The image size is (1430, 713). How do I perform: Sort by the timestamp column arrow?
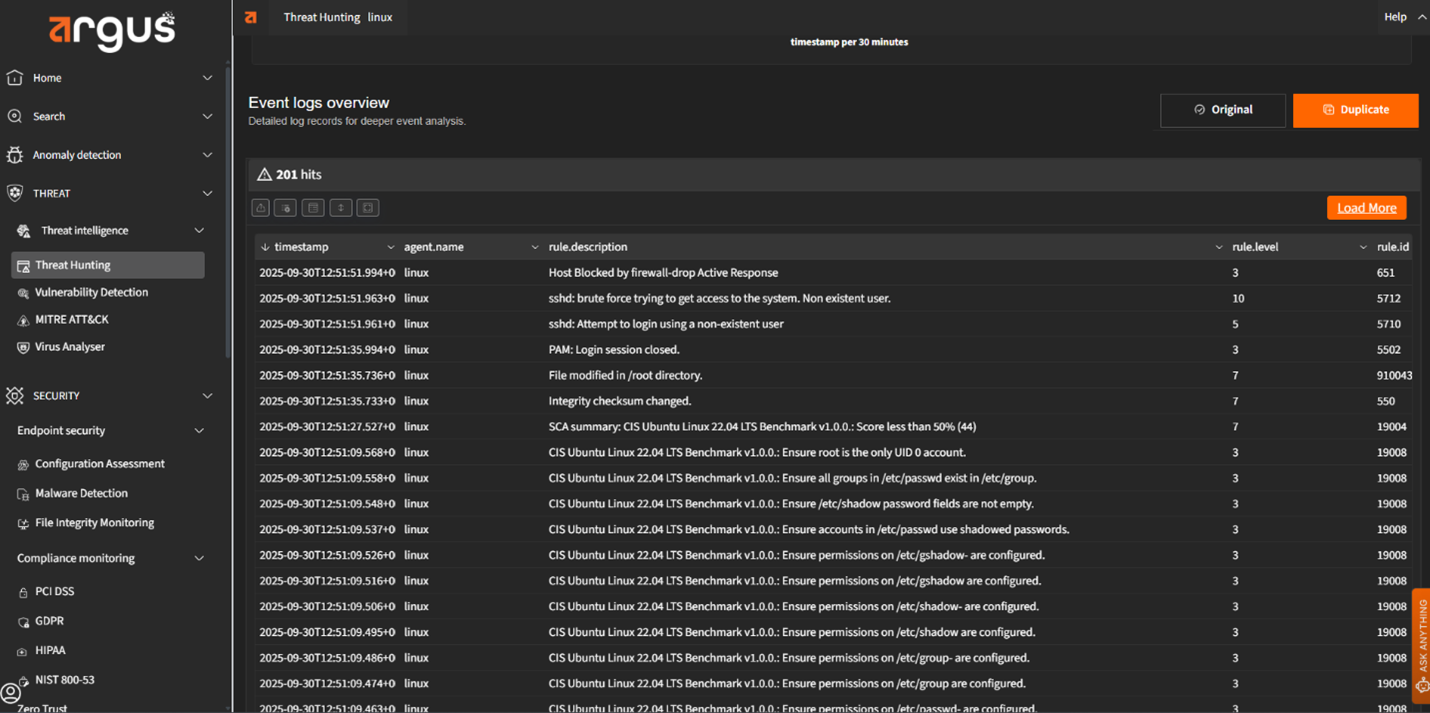265,247
